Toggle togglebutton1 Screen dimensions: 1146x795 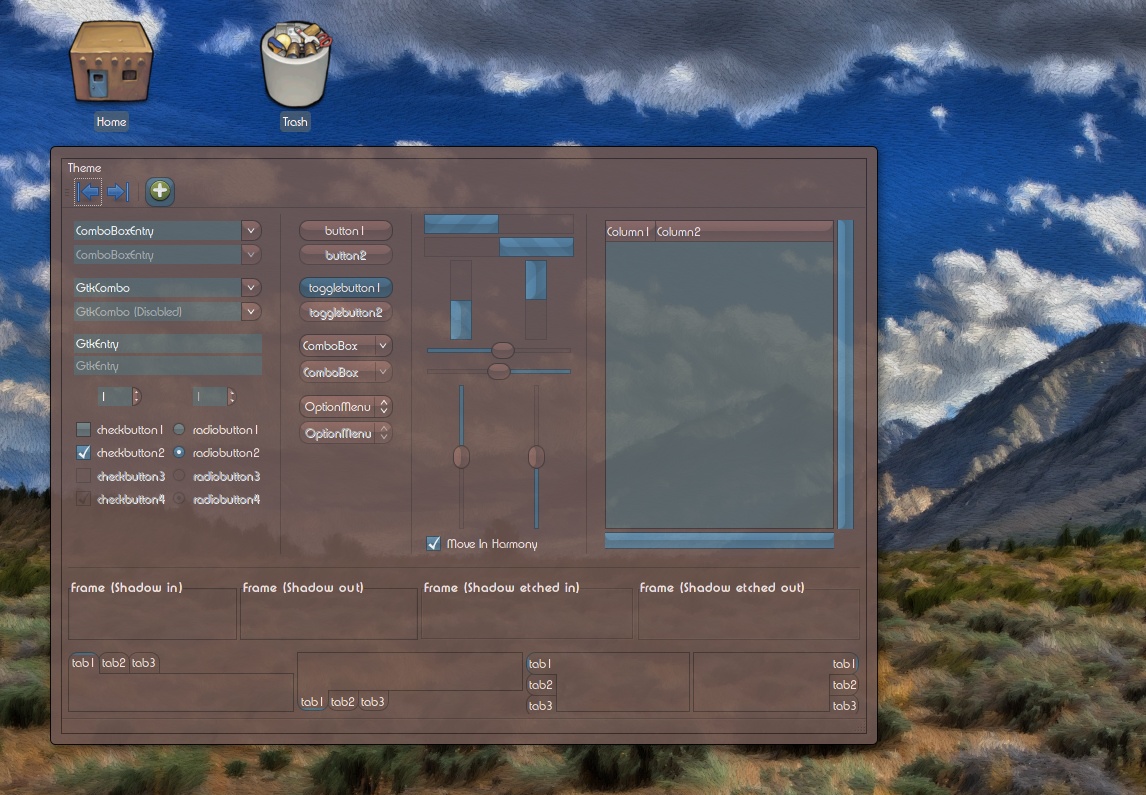[345, 288]
